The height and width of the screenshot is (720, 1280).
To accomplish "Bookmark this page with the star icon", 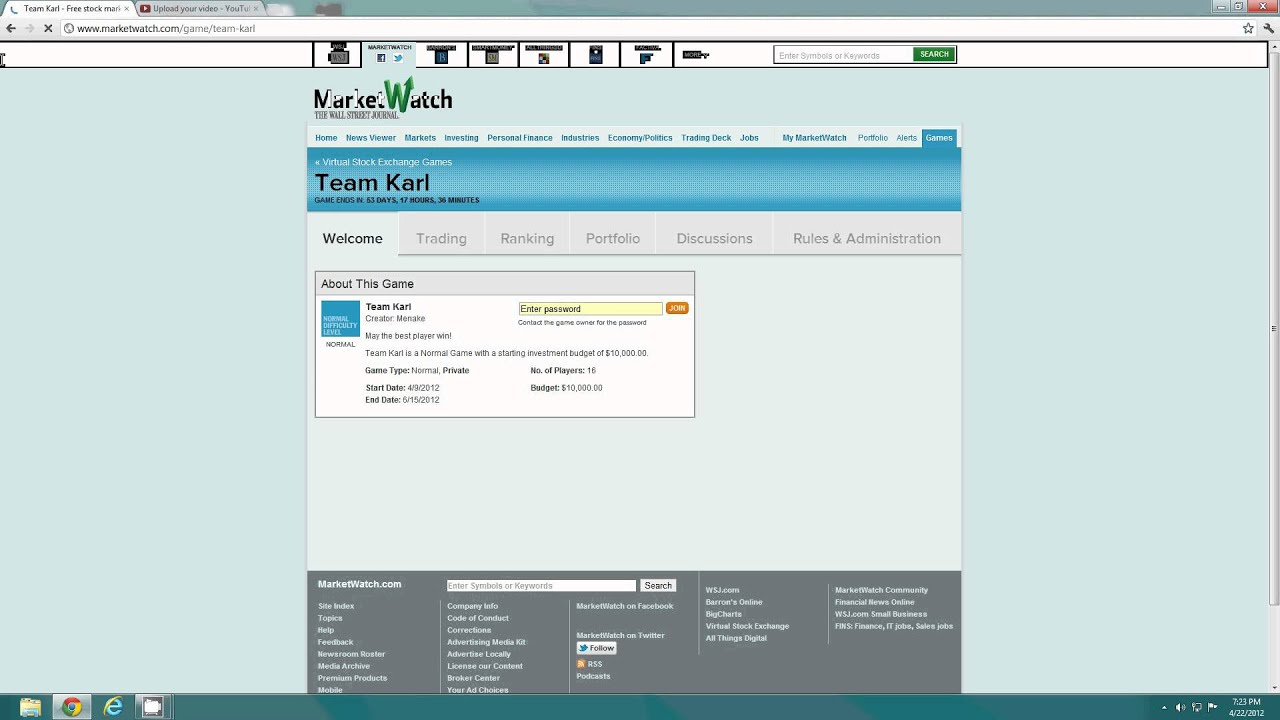I will tap(1248, 28).
